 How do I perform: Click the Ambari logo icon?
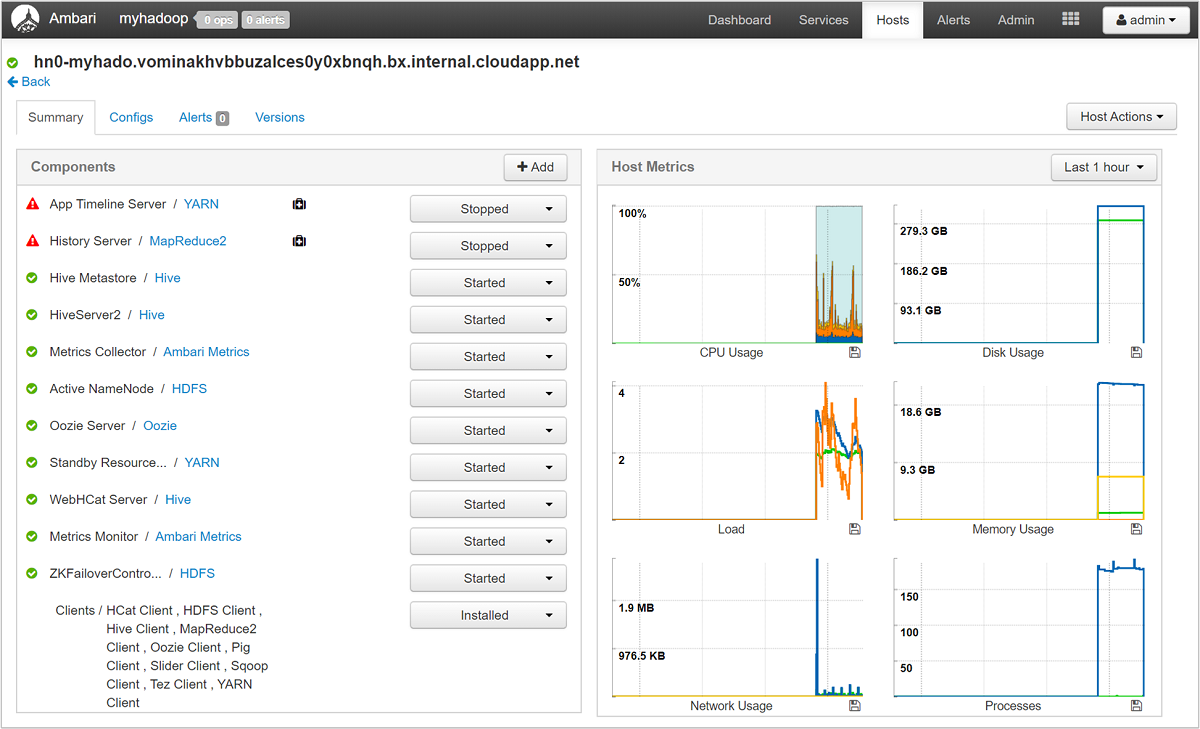(25, 19)
